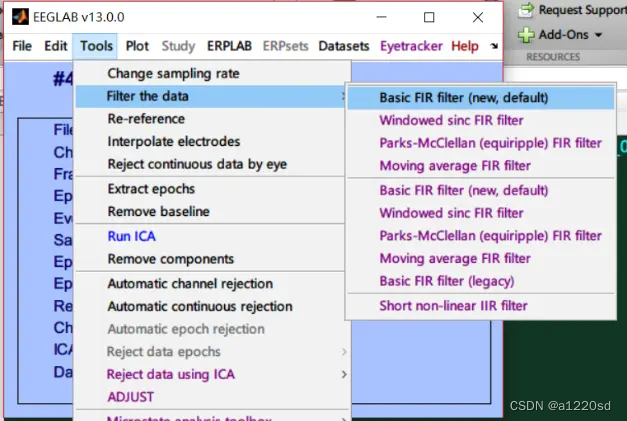Open the ERPLAB menu

(x=230, y=46)
